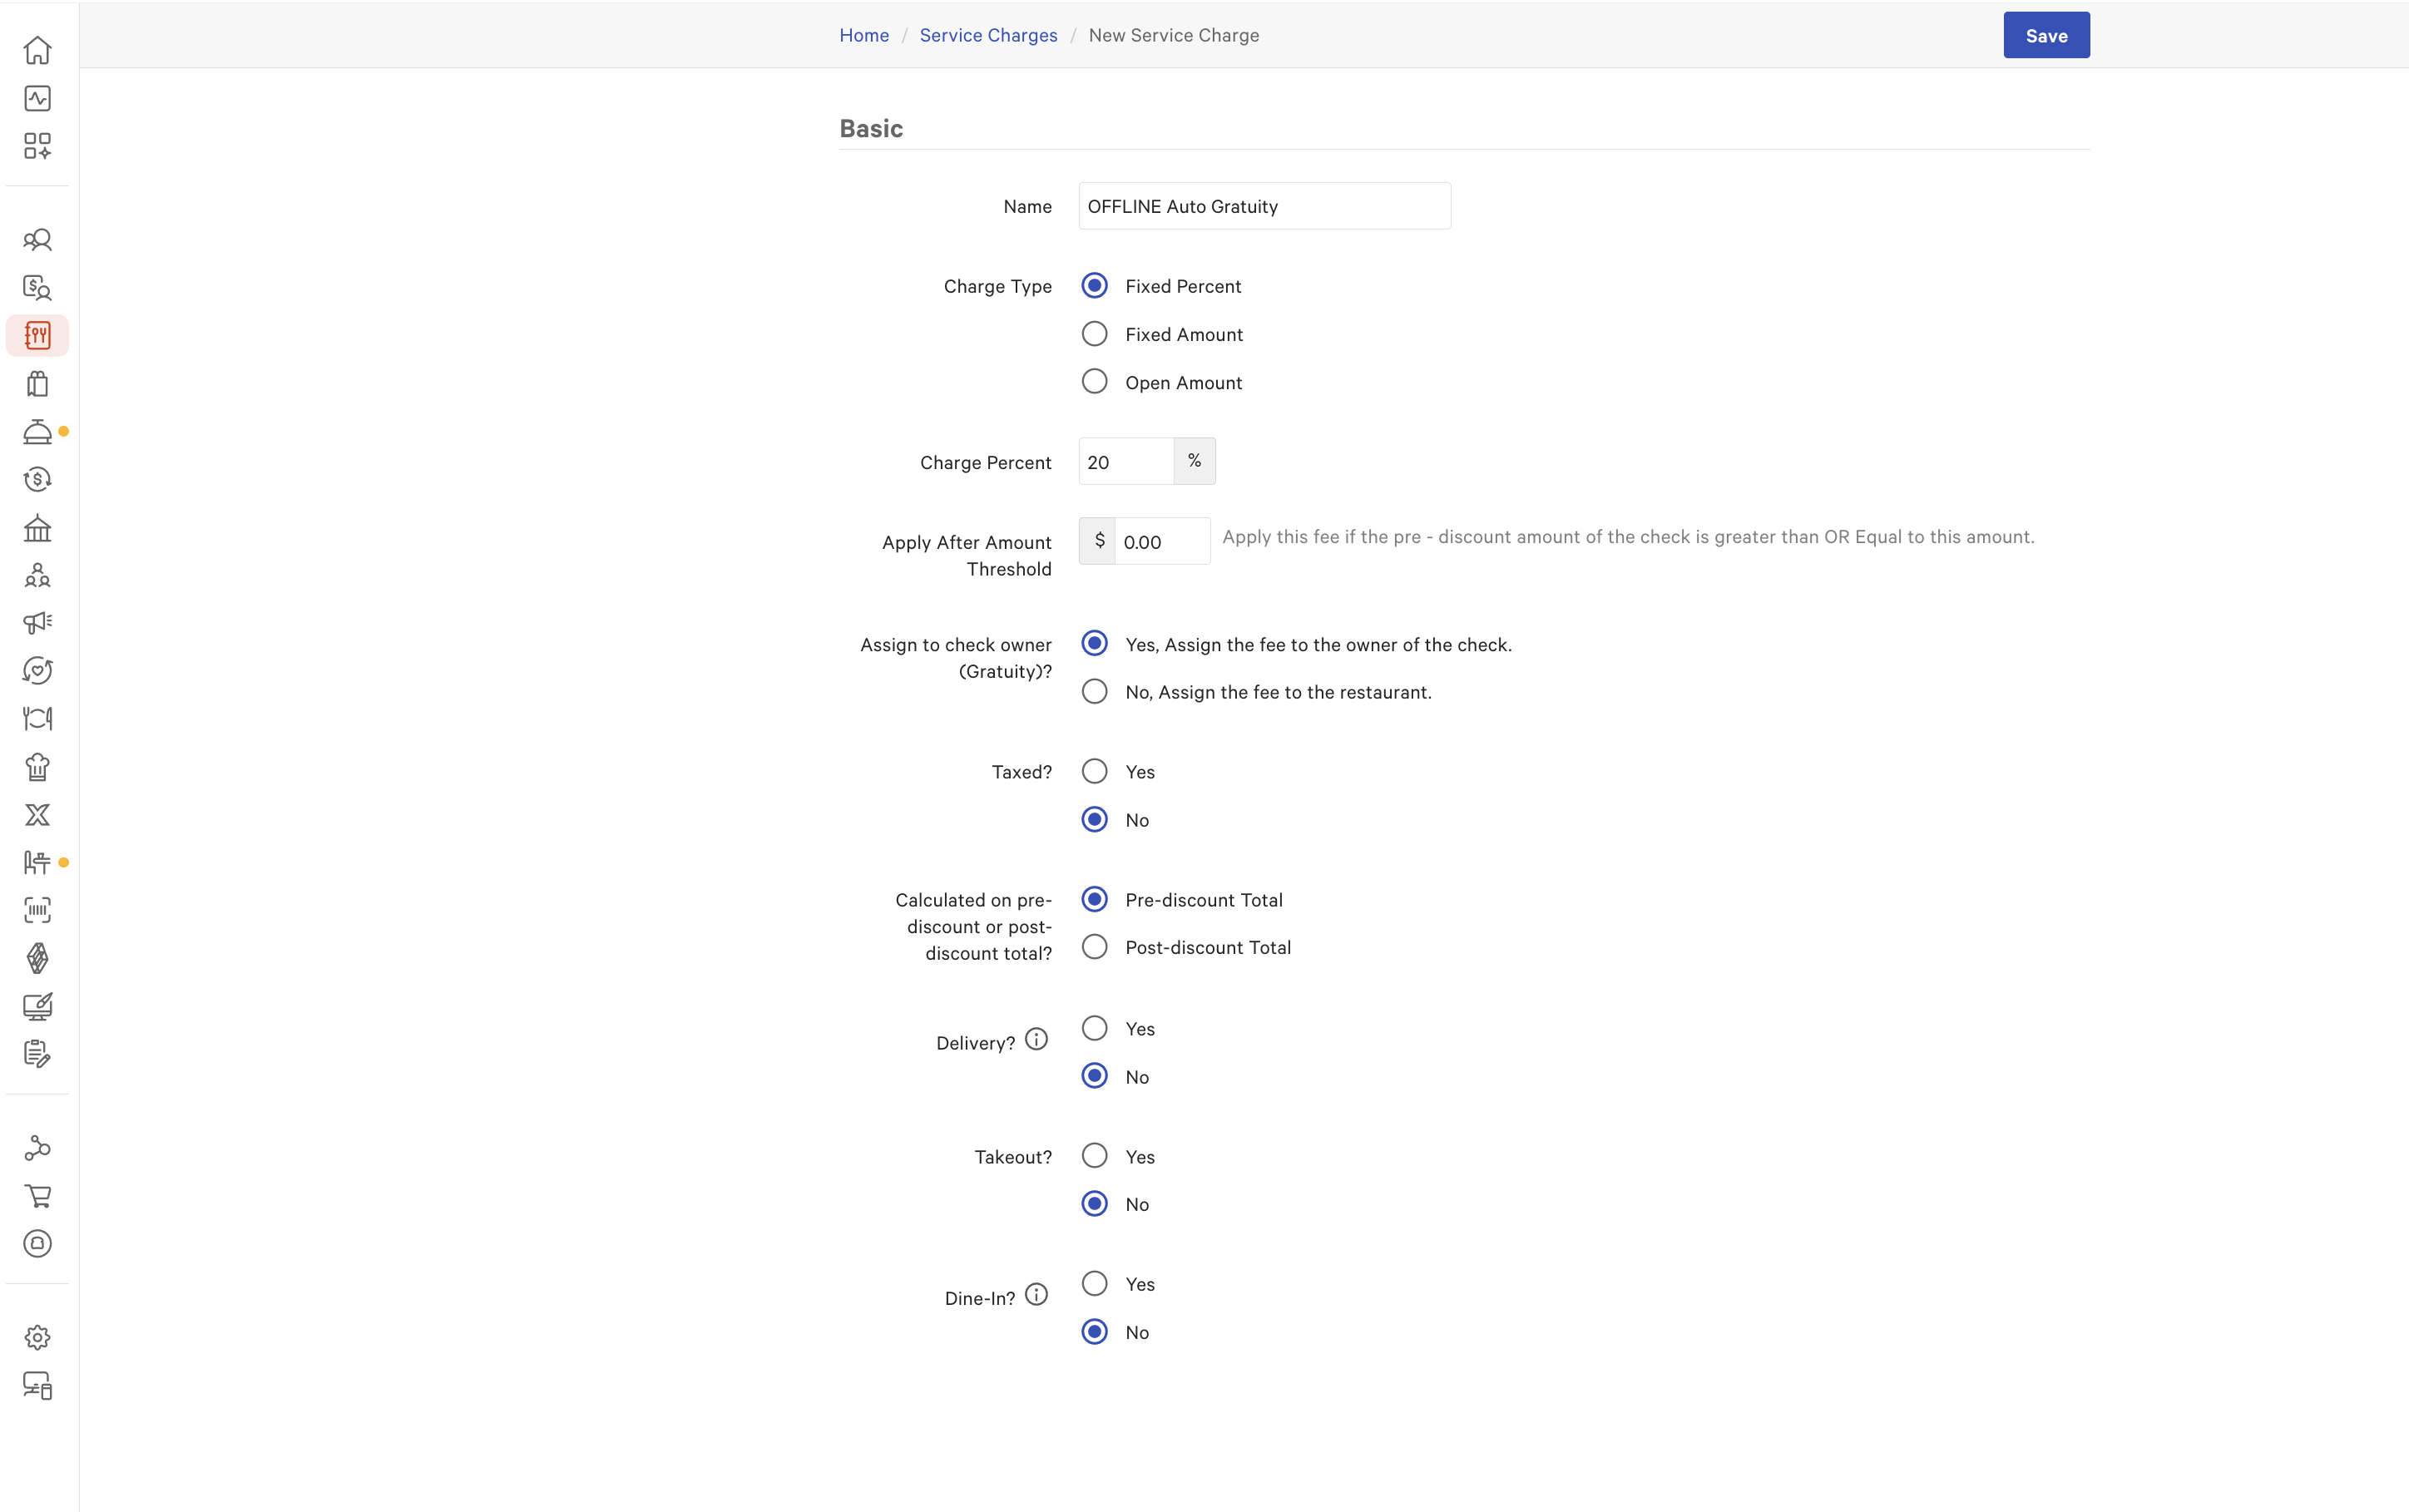Click the Save button
Screen dimensions: 2409x1512
coord(2046,35)
